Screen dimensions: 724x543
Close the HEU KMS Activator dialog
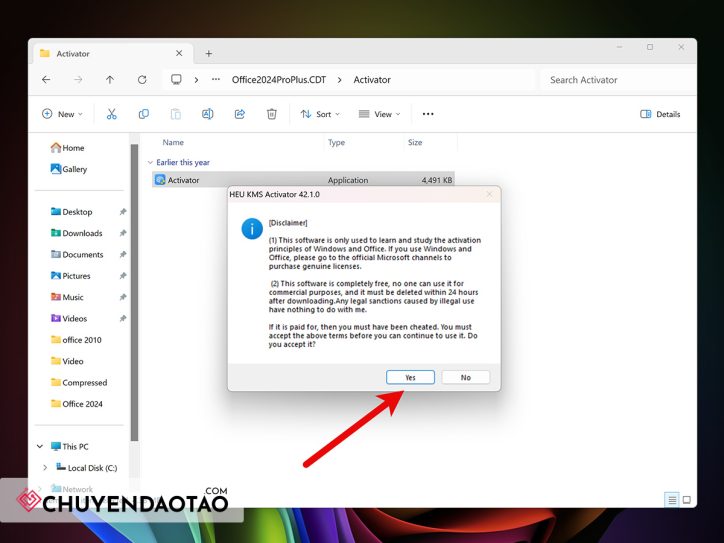point(489,194)
